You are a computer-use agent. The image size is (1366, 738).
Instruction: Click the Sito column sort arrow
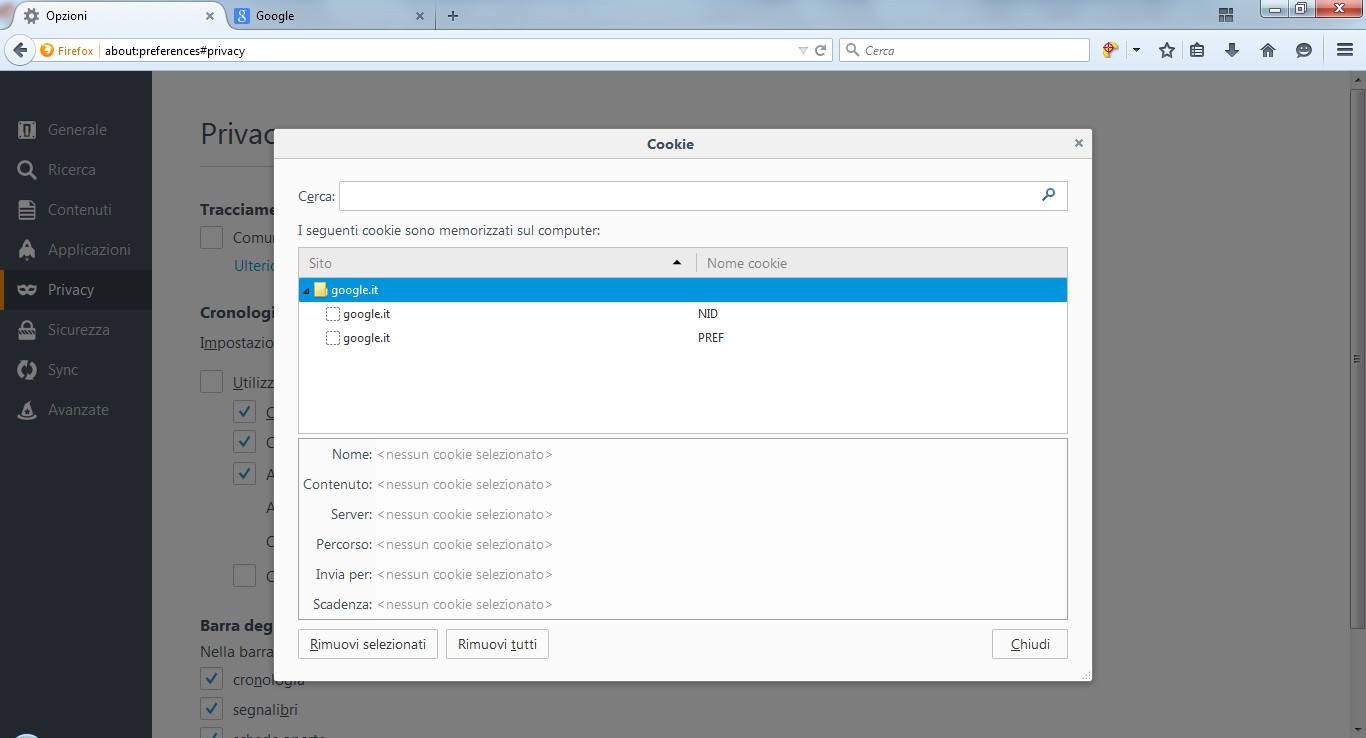677,262
